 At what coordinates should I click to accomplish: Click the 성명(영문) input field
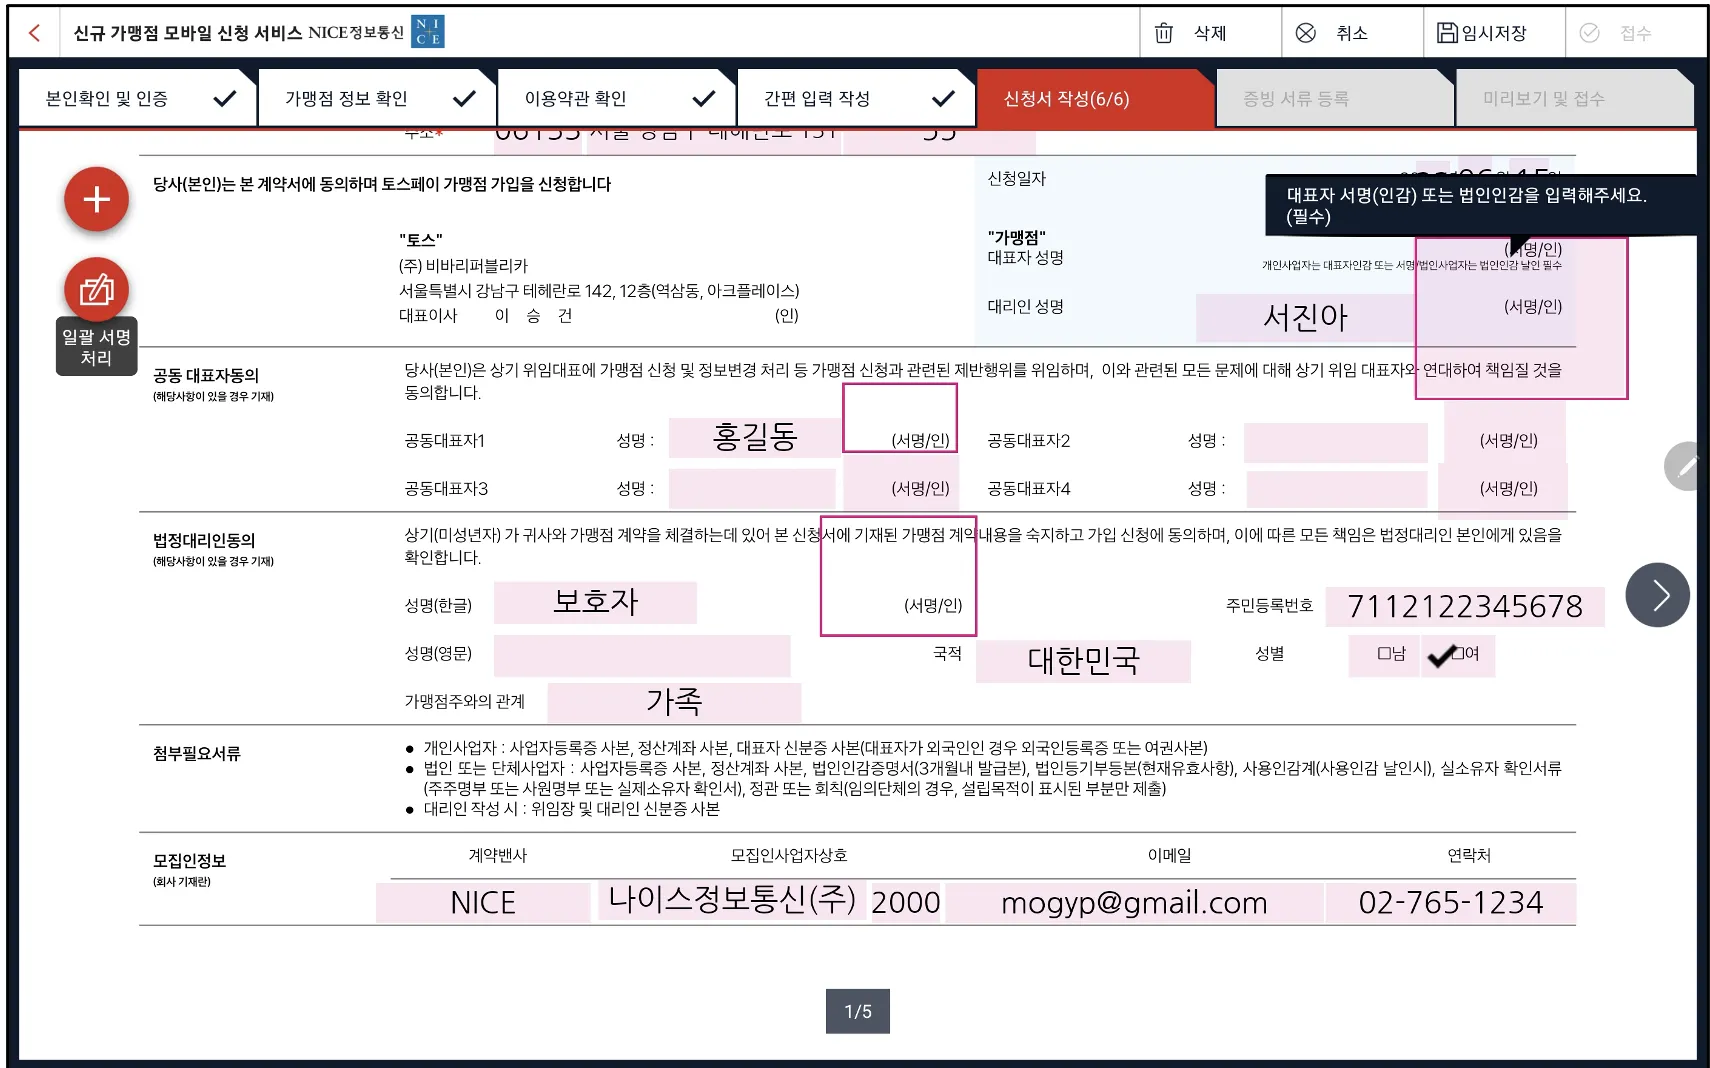coord(642,655)
